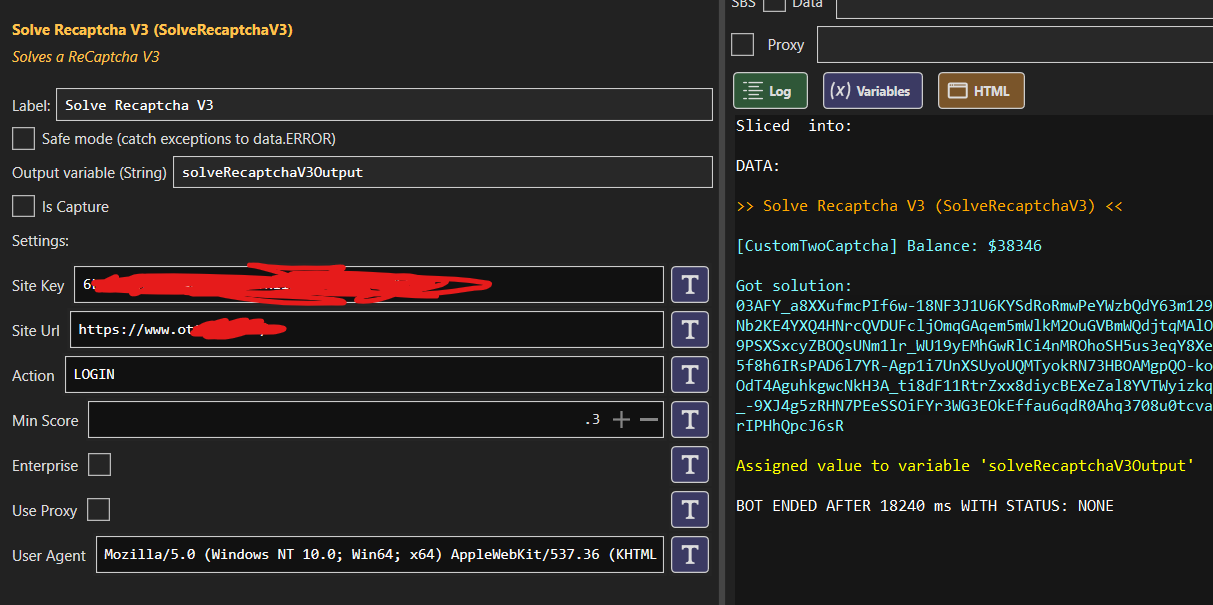Decrease Min Score with the minus icon
Viewport: 1213px width, 605px height.
649,420
